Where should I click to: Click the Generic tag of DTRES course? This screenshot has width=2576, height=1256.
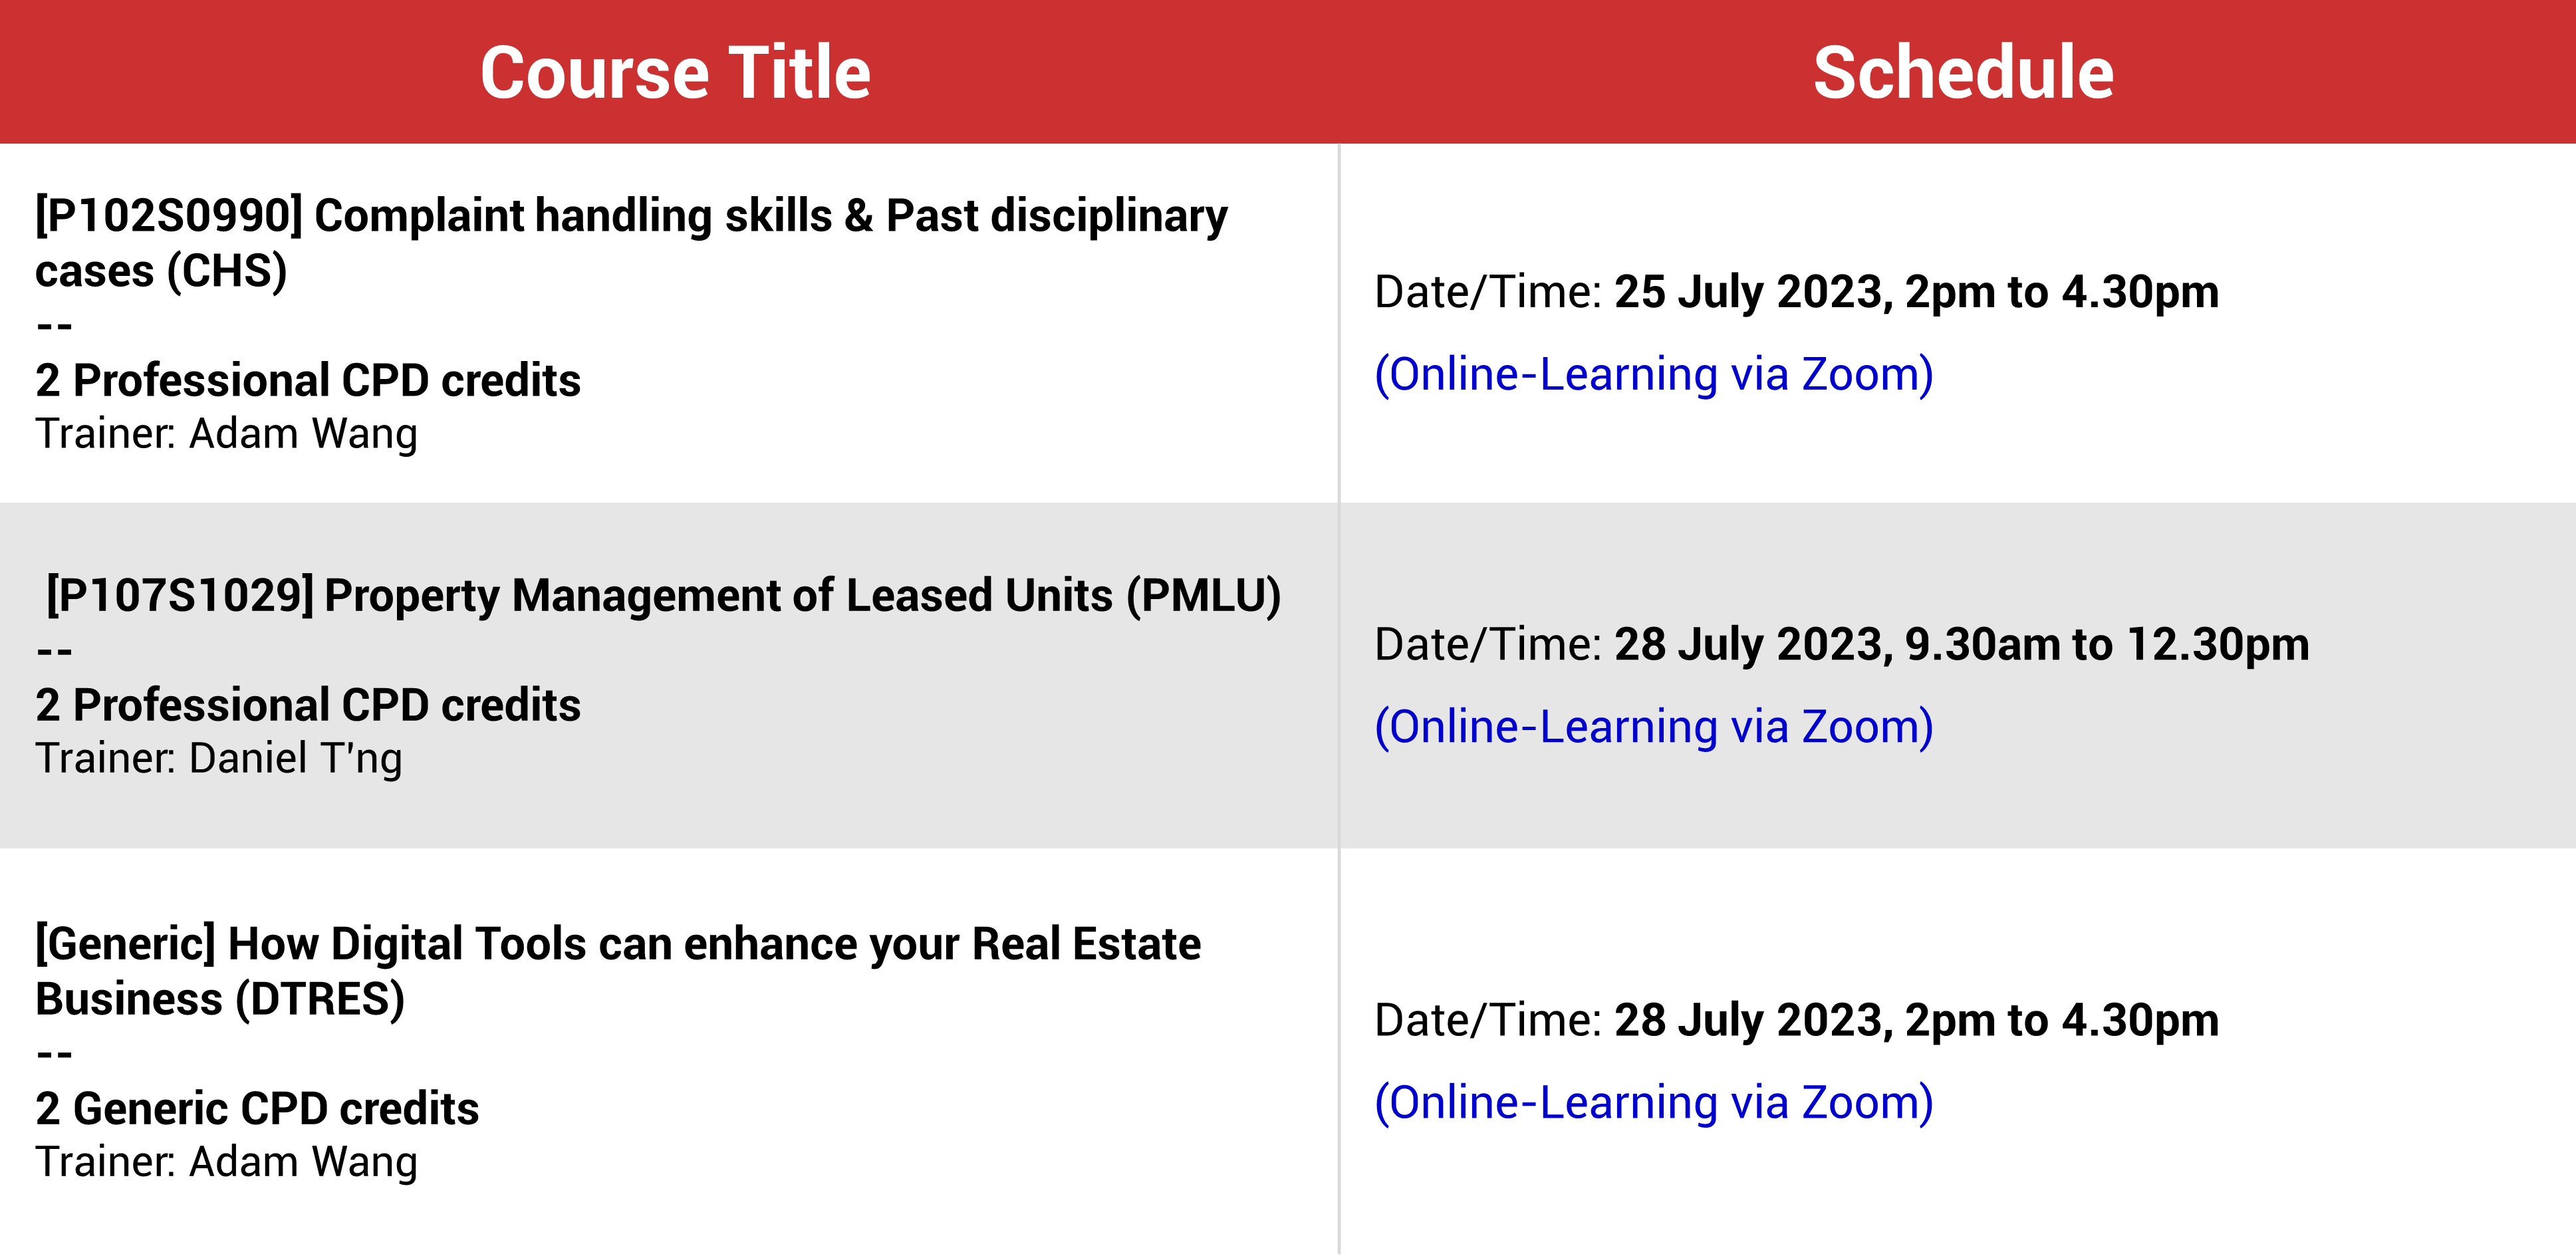point(125,944)
